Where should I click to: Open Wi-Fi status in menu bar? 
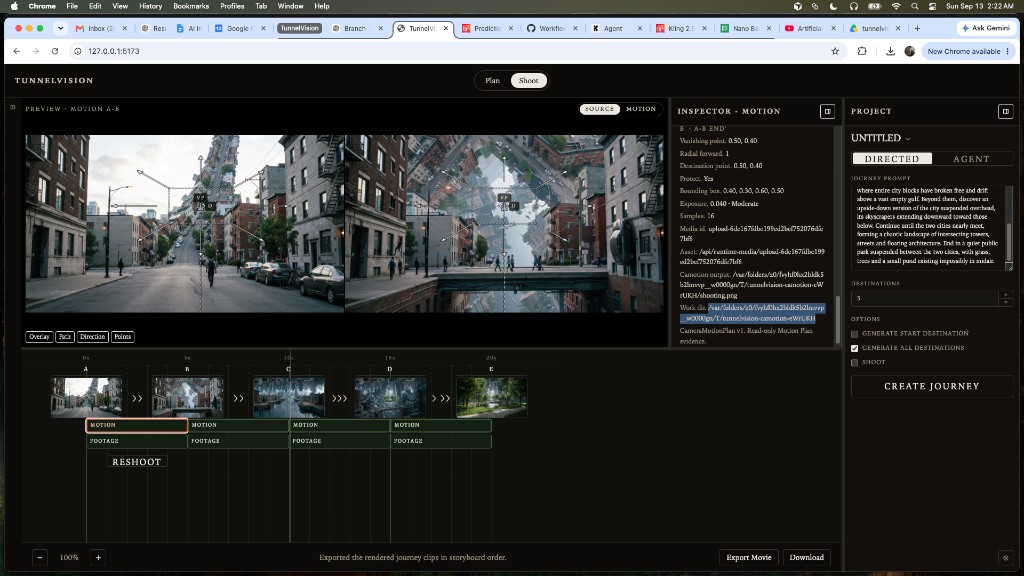[x=896, y=6]
